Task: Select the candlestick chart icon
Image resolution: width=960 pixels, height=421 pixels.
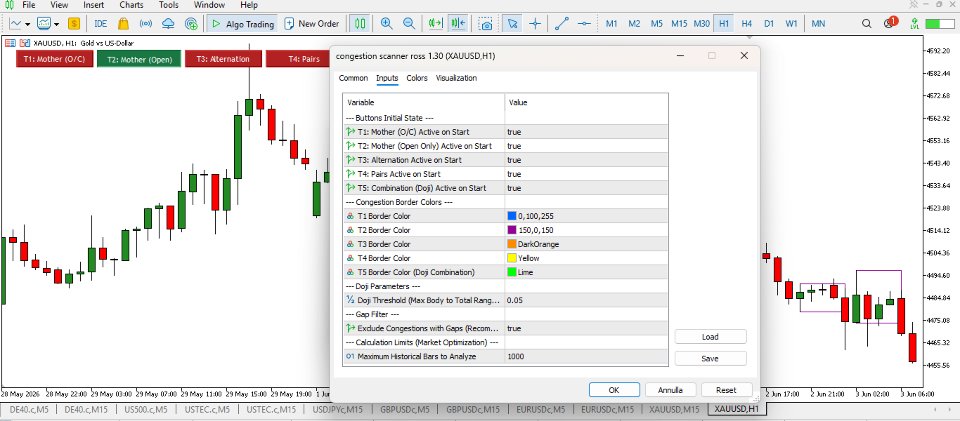Action: point(360,24)
